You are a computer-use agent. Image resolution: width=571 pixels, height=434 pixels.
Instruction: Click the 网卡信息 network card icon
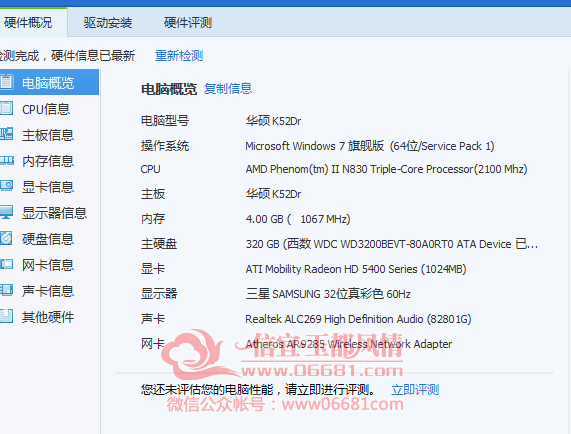pyautogui.click(x=7, y=264)
